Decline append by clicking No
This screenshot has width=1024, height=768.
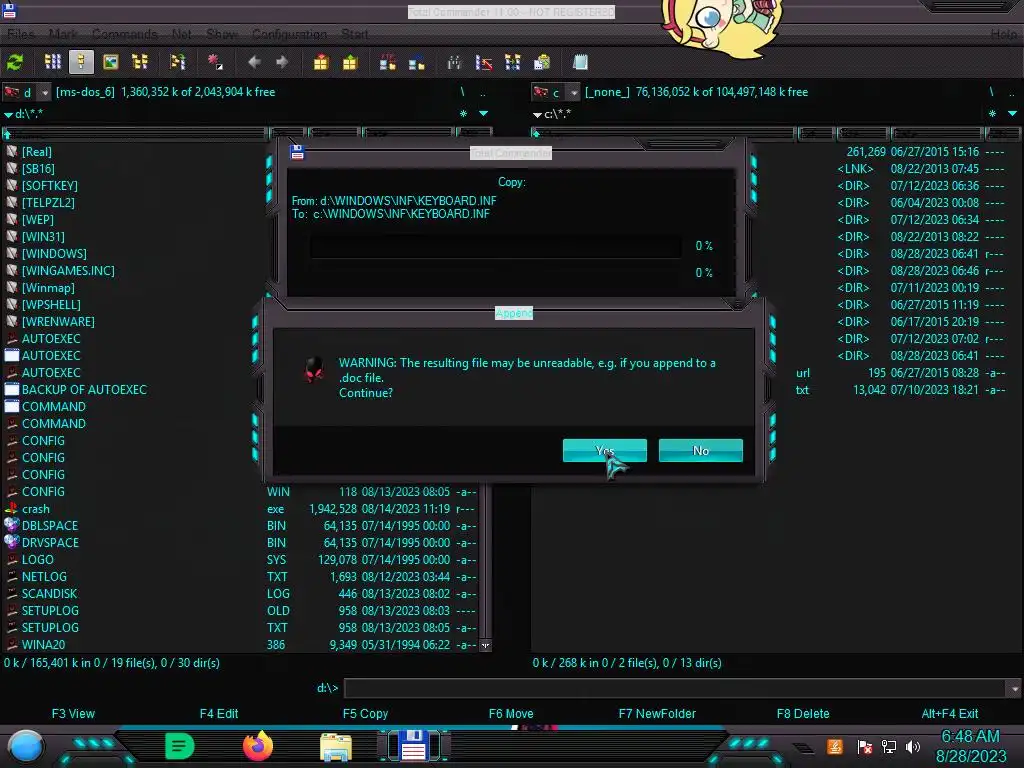(701, 451)
